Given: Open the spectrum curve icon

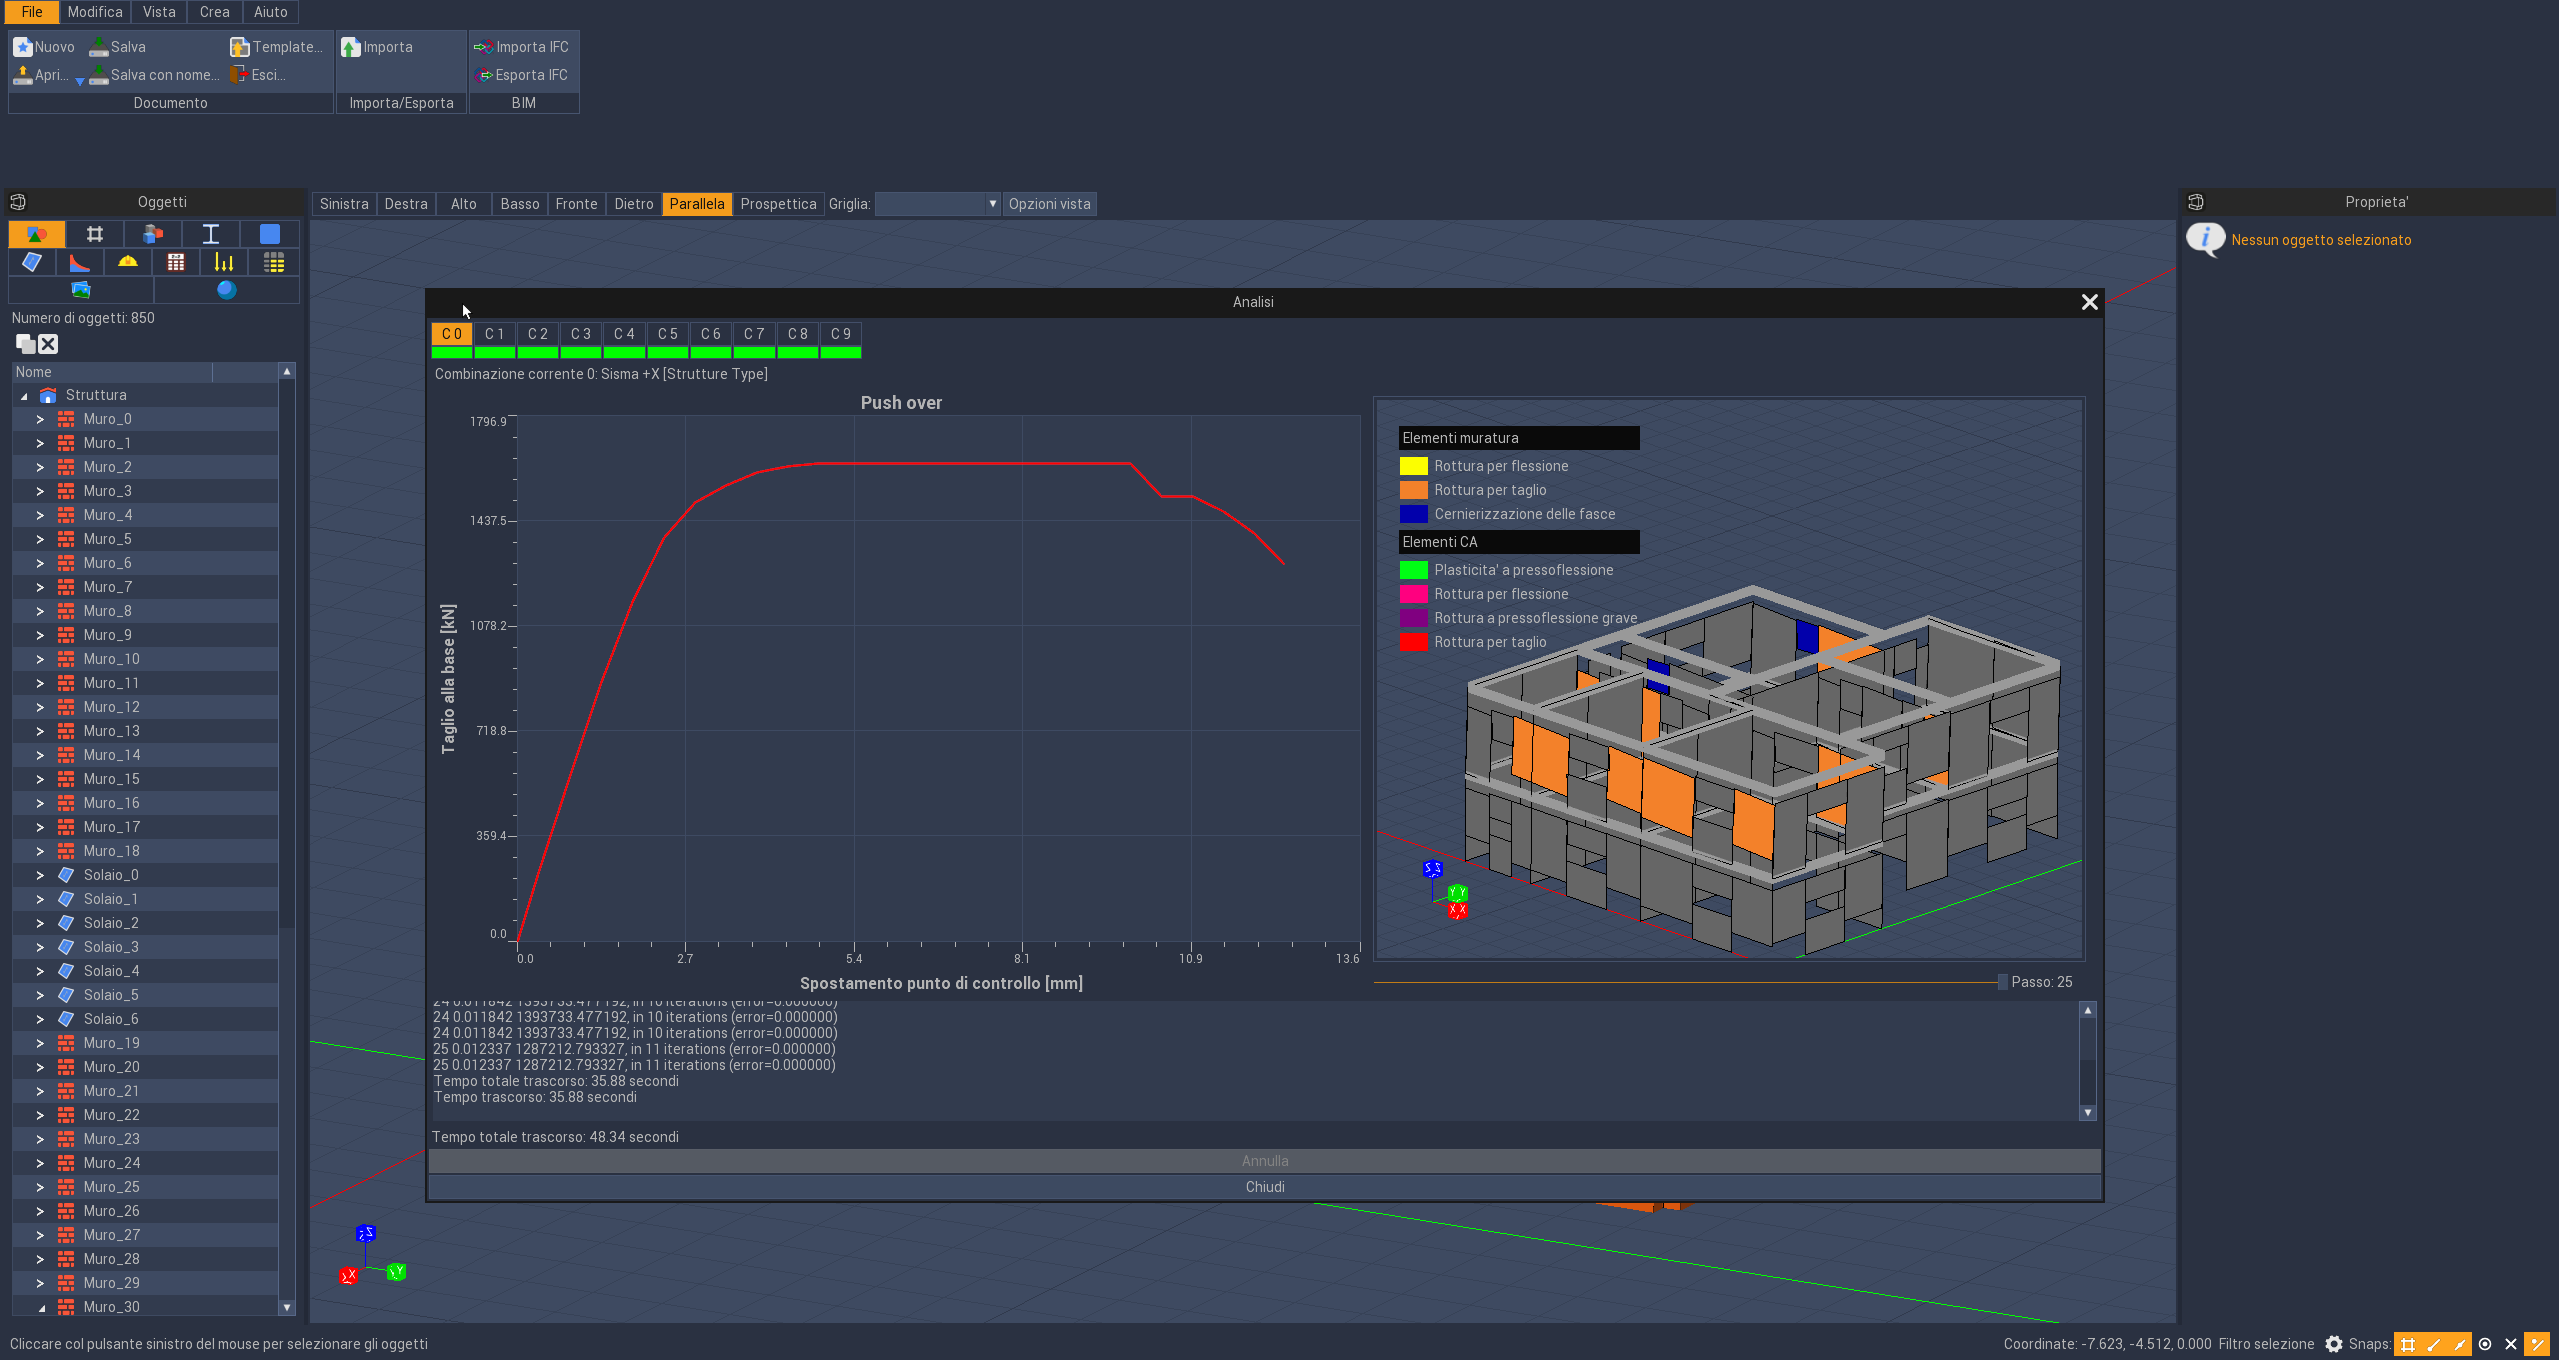Looking at the screenshot, I should (80, 262).
